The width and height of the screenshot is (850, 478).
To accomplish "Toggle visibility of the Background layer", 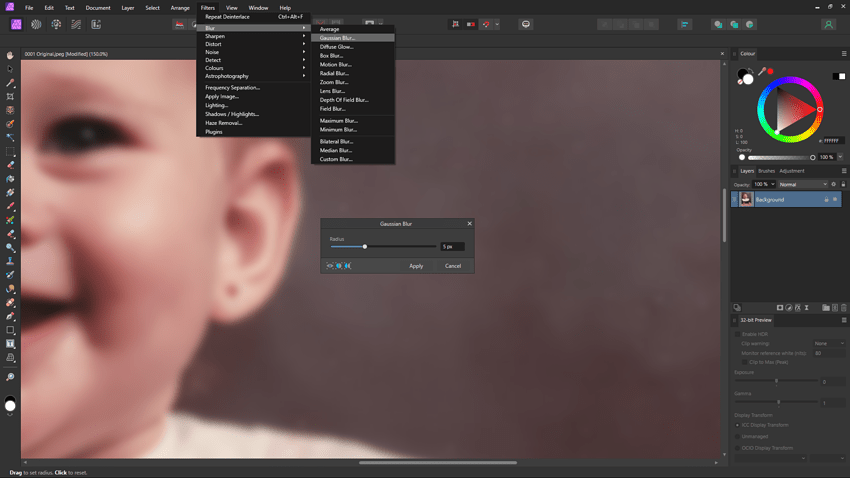I will [x=835, y=200].
